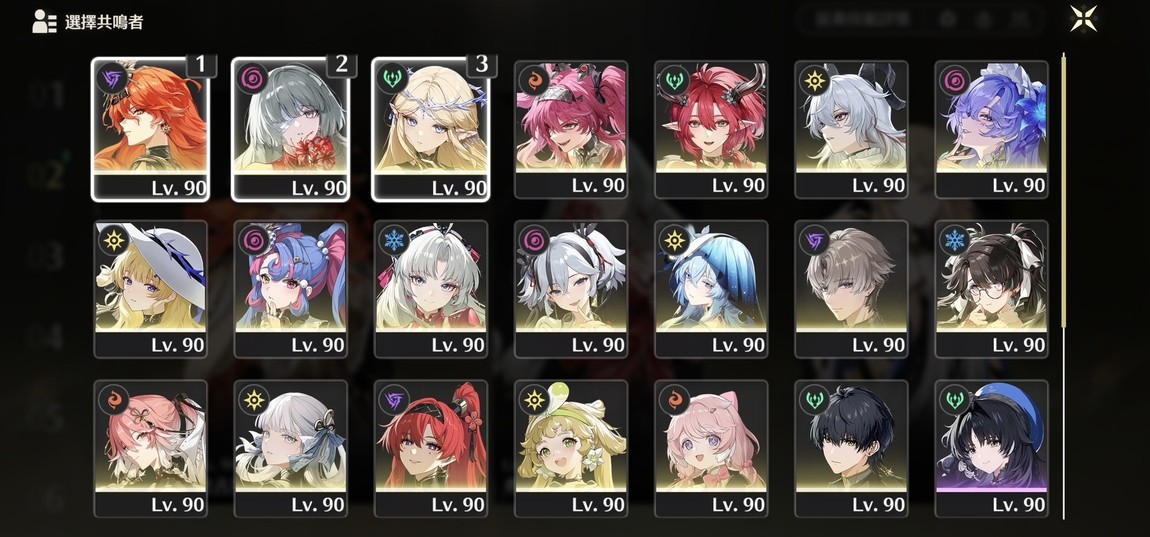The height and width of the screenshot is (537, 1150).
Task: Choose the red ponytail electro character
Action: 431,448
